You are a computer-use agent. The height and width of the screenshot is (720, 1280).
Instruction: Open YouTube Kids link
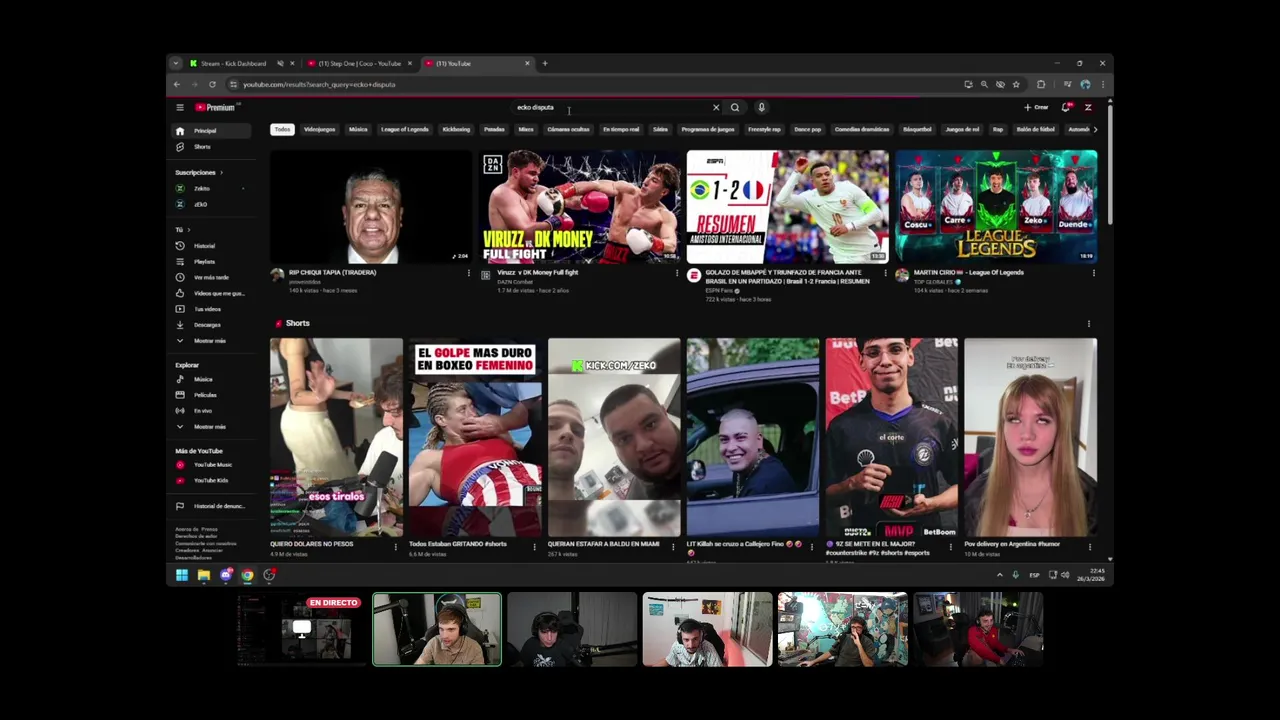coord(212,480)
